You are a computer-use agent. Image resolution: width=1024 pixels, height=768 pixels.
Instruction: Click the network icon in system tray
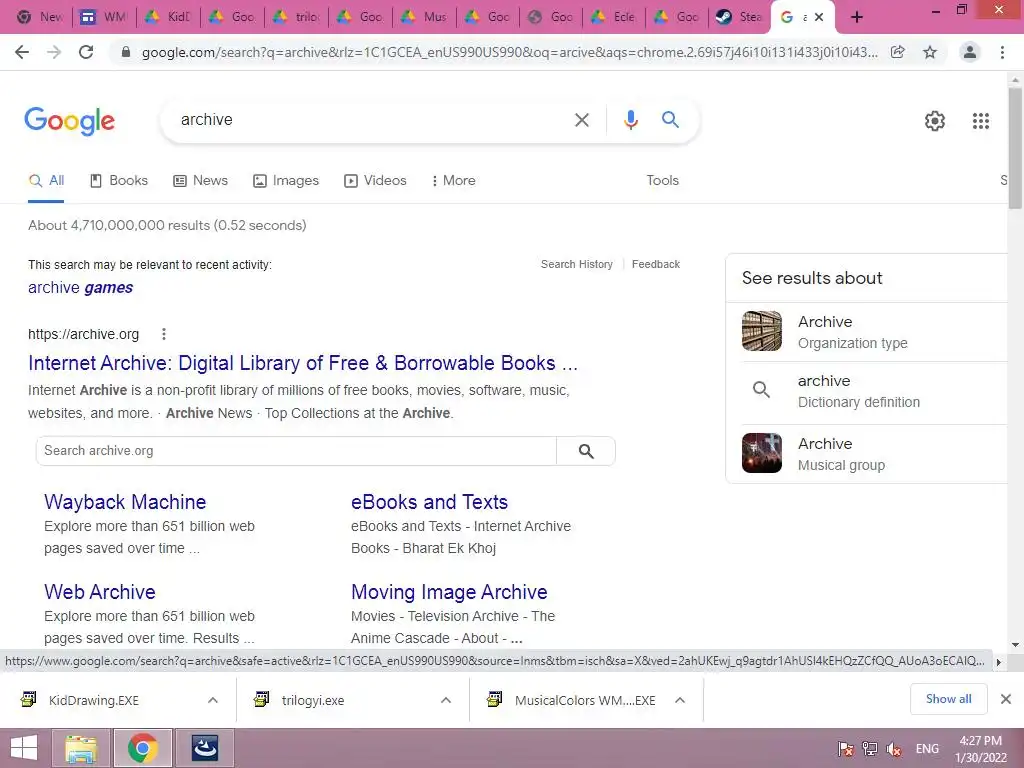[869, 749]
